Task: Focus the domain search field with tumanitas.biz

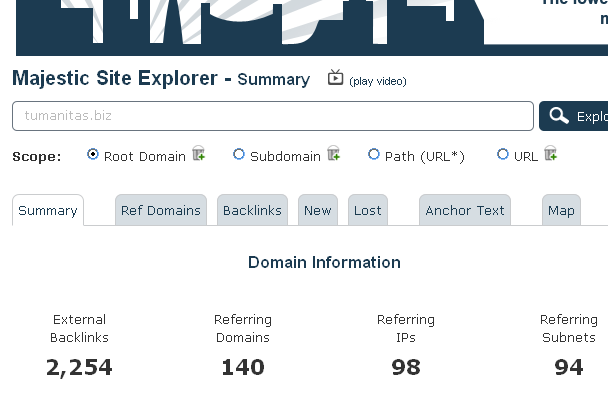Action: click(x=272, y=116)
